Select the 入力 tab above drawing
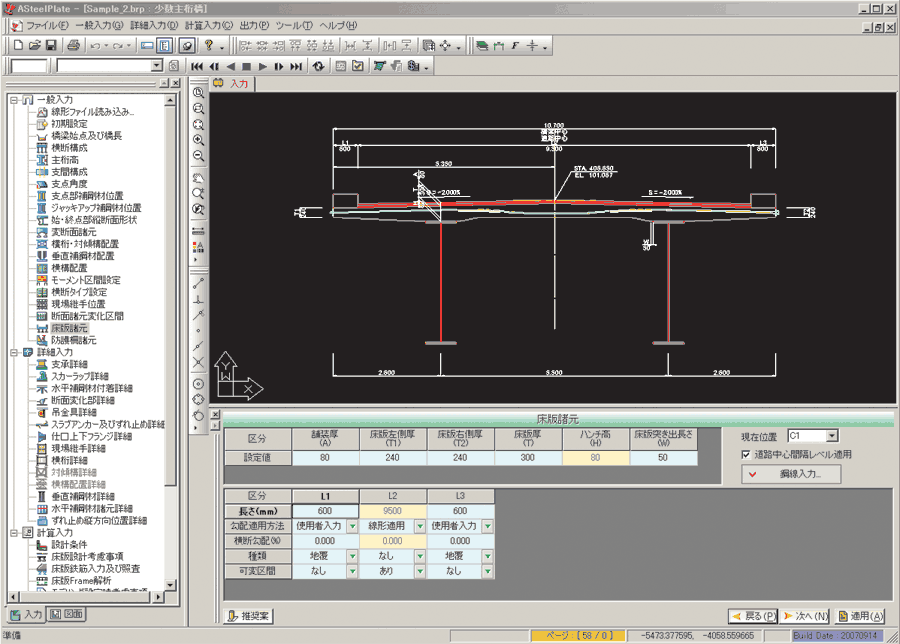The width and height of the screenshot is (900, 644). 233,84
